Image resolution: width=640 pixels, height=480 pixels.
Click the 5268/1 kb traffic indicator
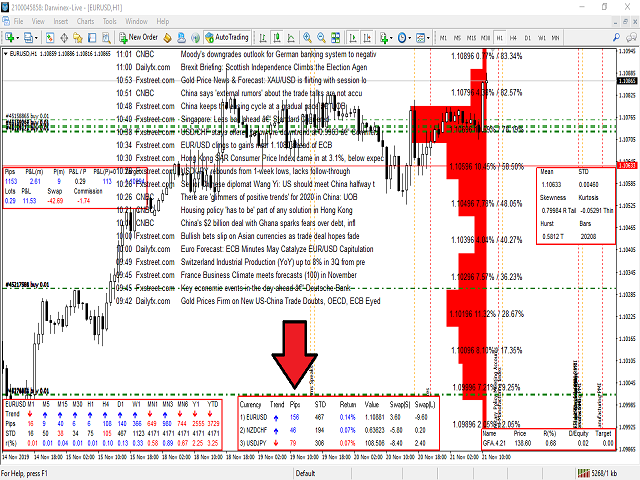point(604,473)
